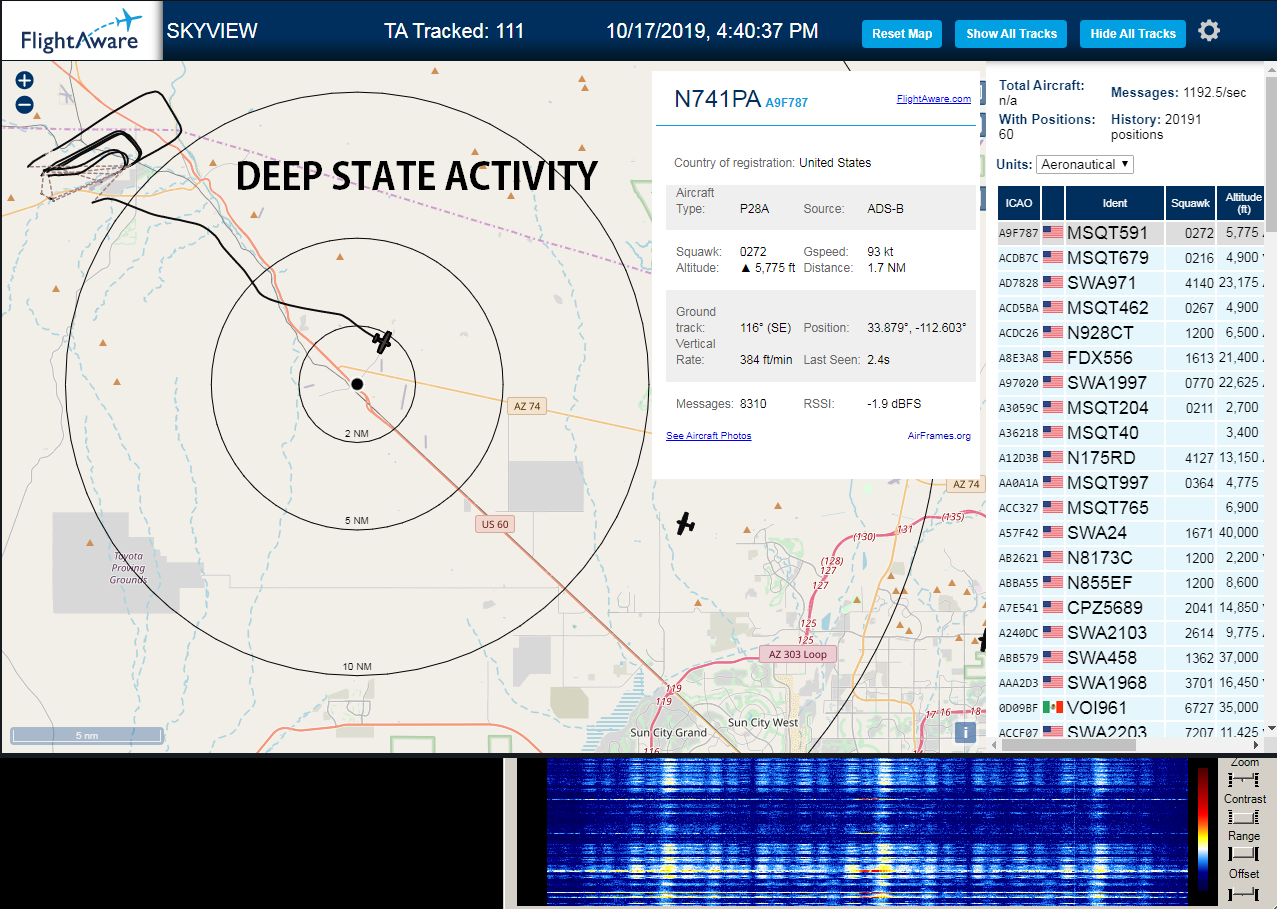Click the US flag in FDX556 row
This screenshot has width=1277, height=909.
click(1053, 357)
